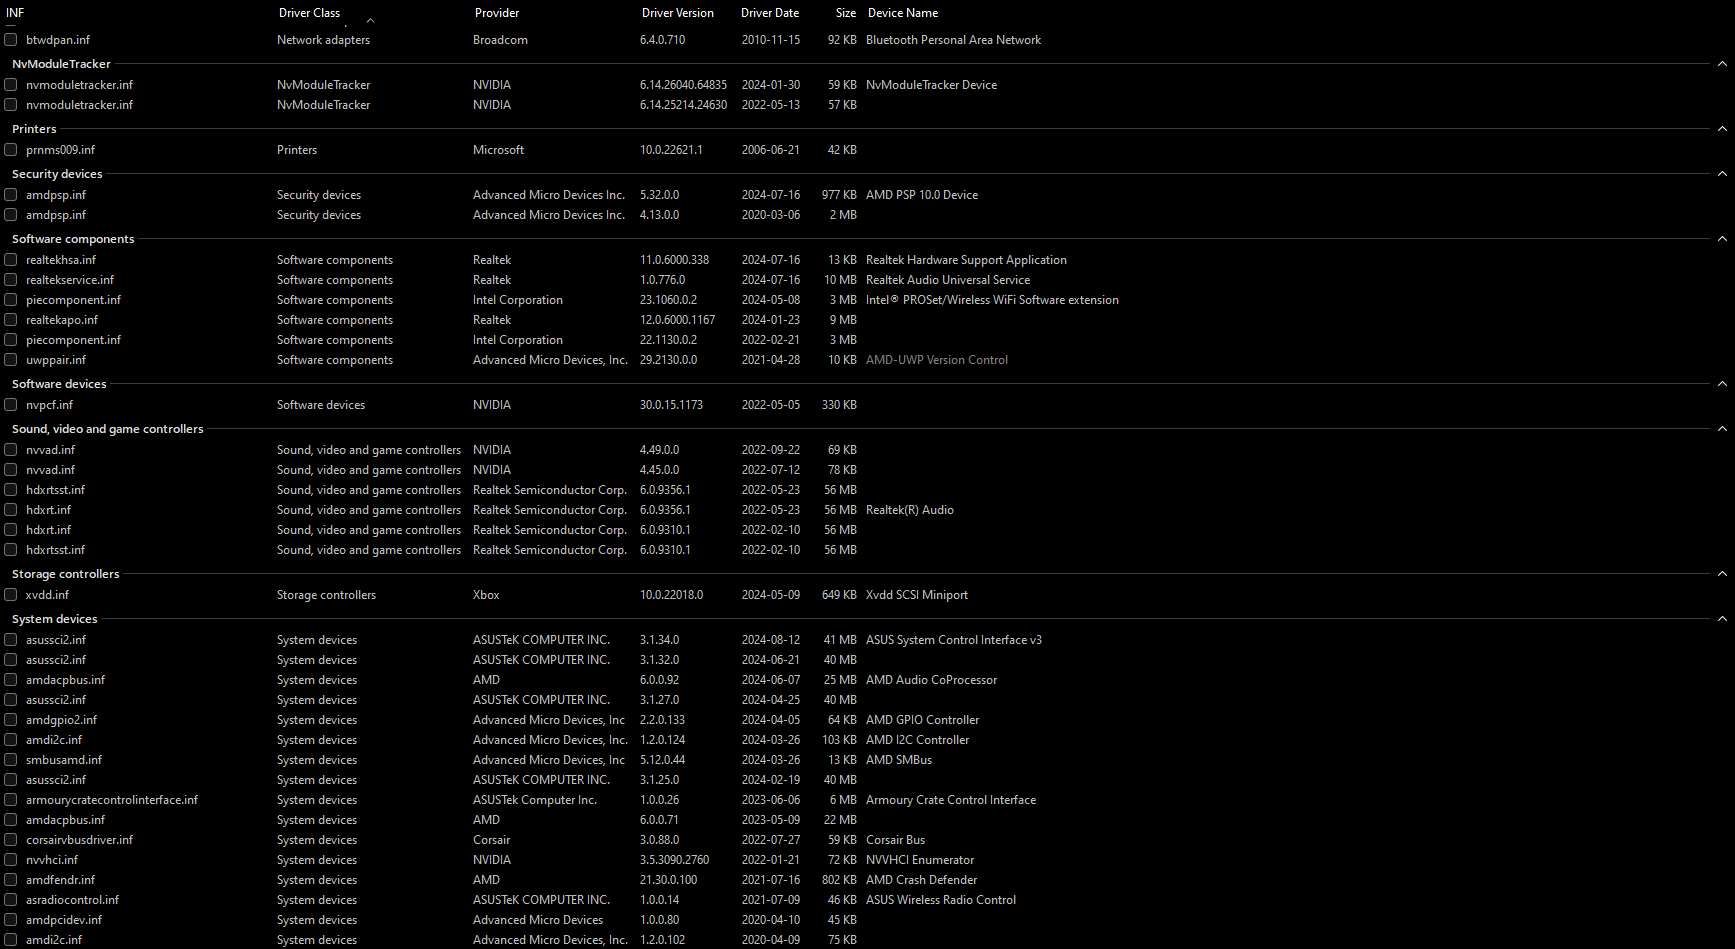Screen dimensions: 1735x949
Task: Sort by Device Name column header
Action: tap(903, 13)
